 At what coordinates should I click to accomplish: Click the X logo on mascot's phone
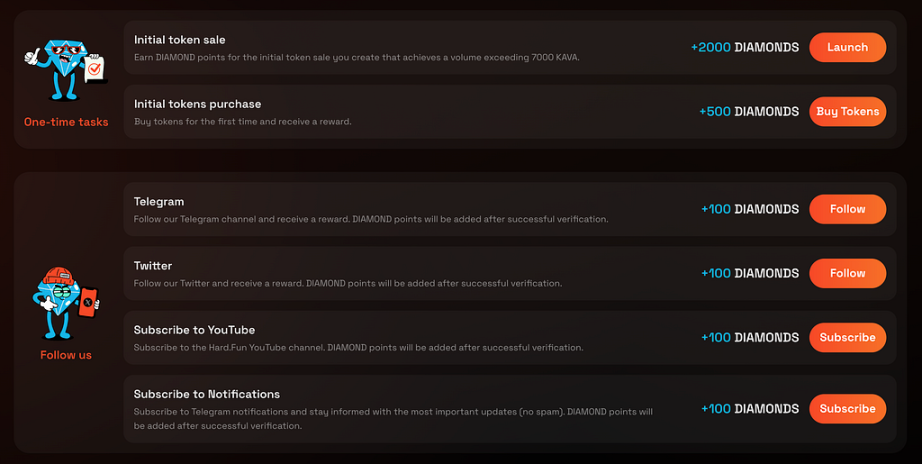click(x=88, y=302)
